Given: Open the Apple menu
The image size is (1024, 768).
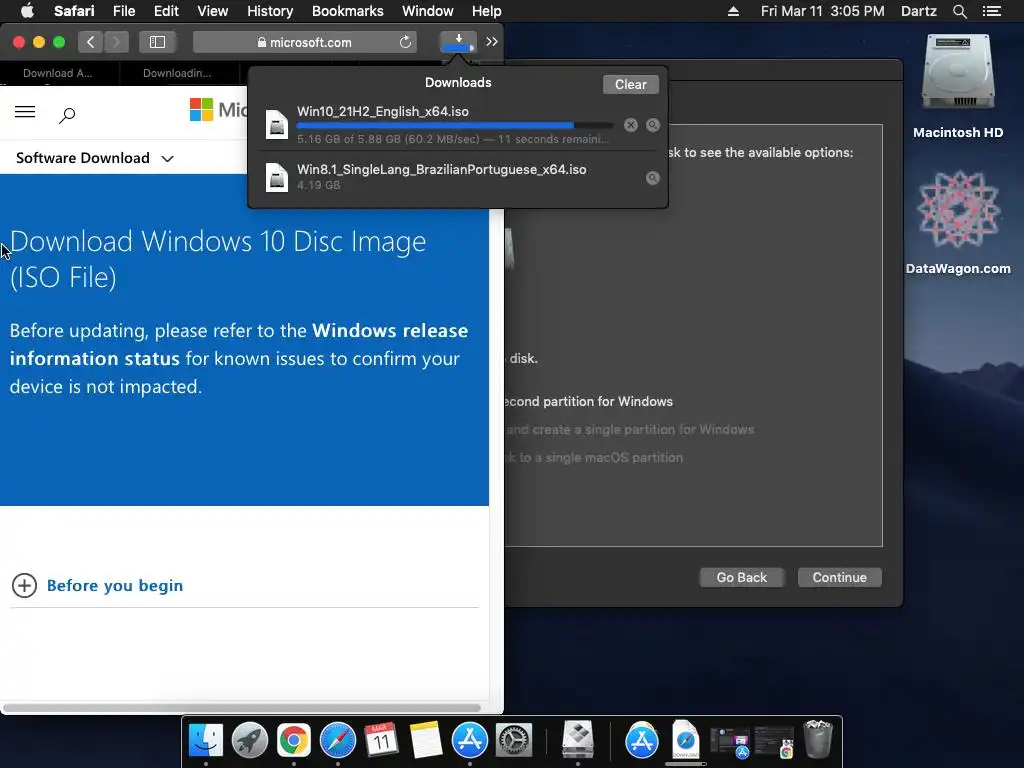Looking at the screenshot, I should point(27,11).
